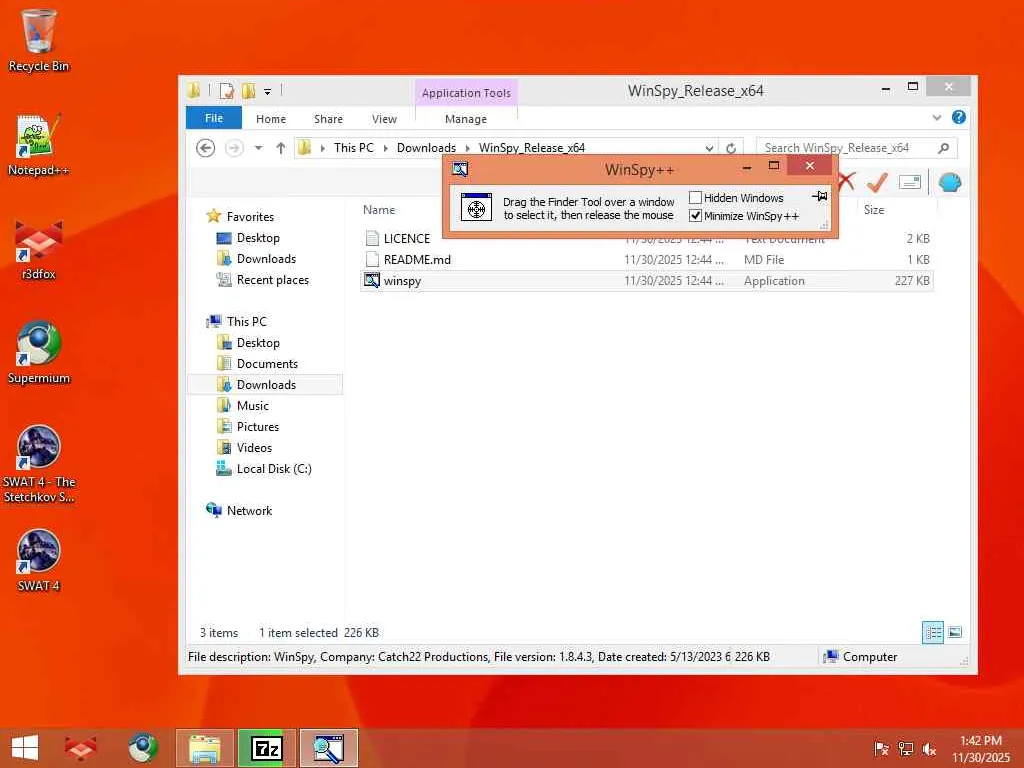The image size is (1024, 768).
Task: Open recent locations dropdown arrow
Action: point(259,148)
